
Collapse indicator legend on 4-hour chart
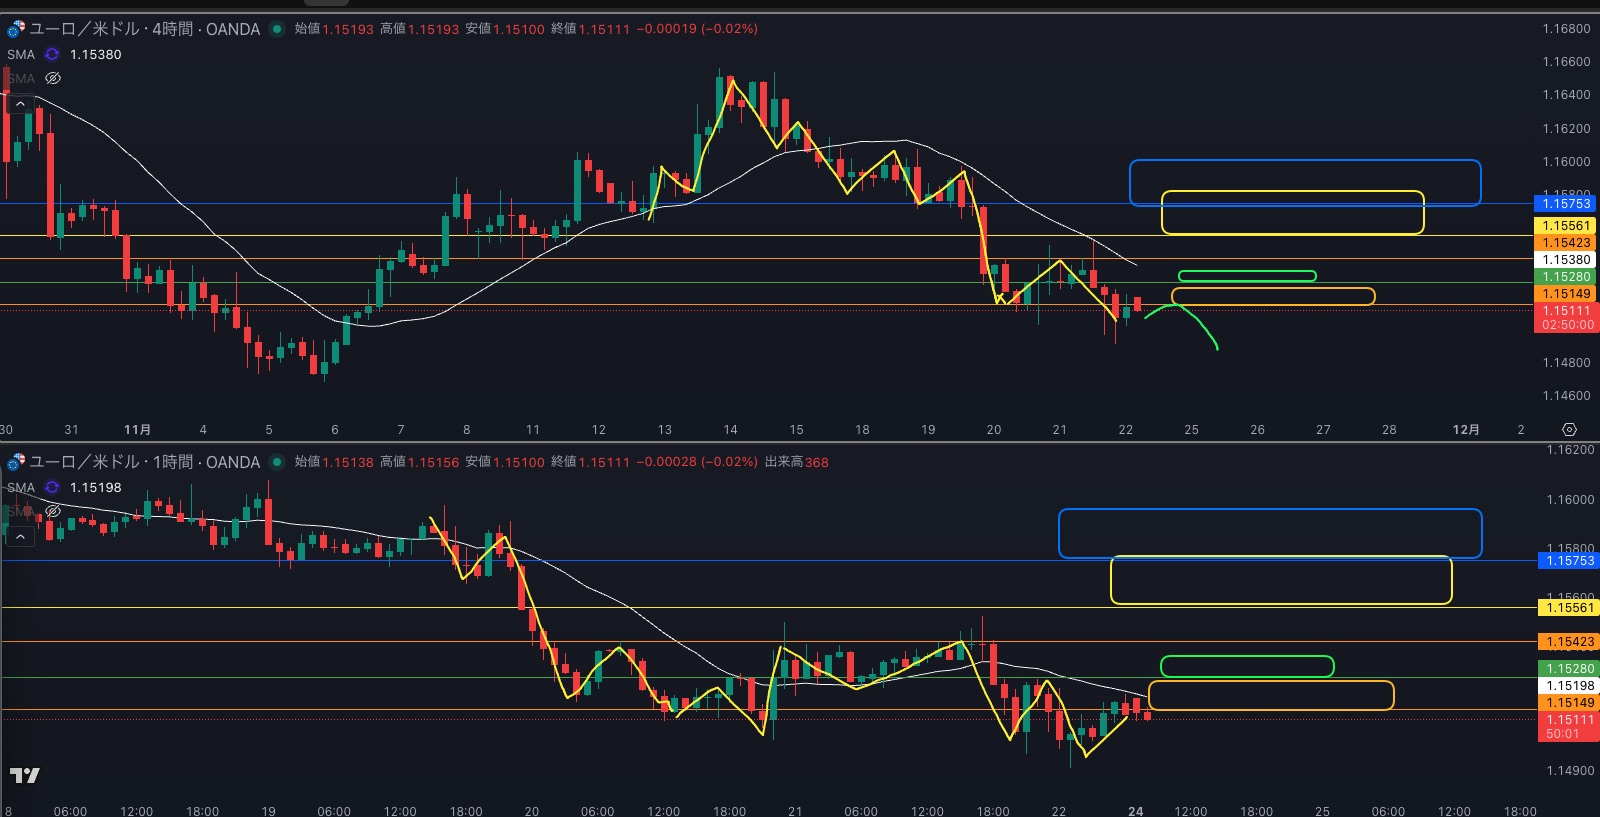[x=20, y=104]
